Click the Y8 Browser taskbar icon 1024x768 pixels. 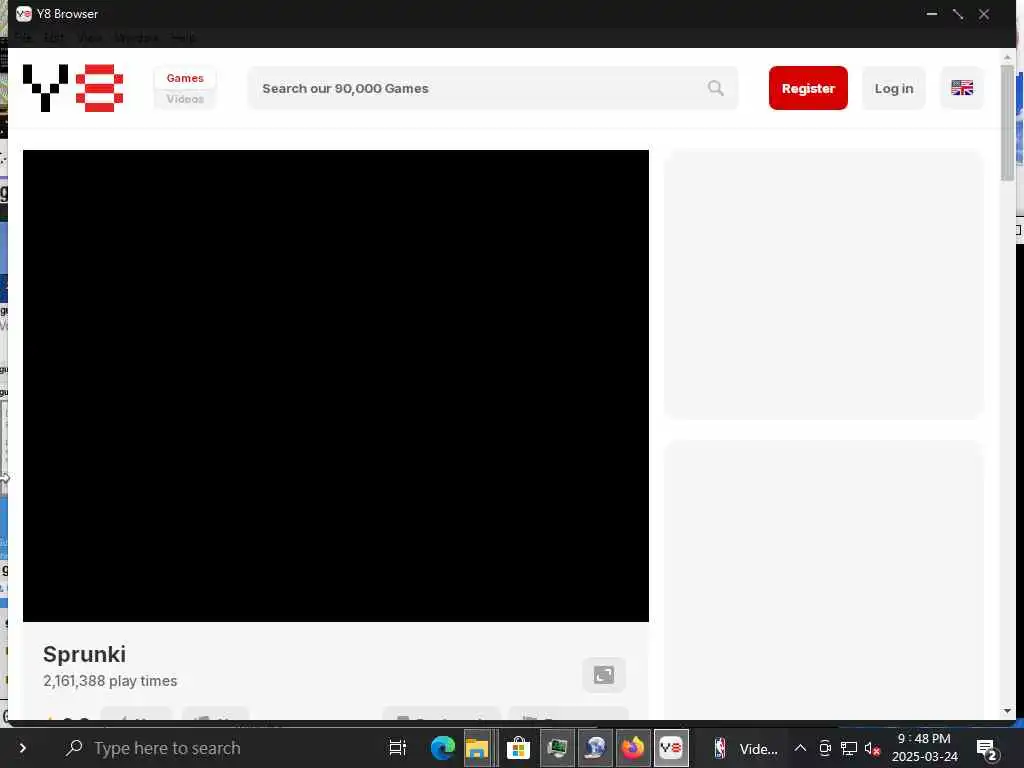(x=671, y=748)
